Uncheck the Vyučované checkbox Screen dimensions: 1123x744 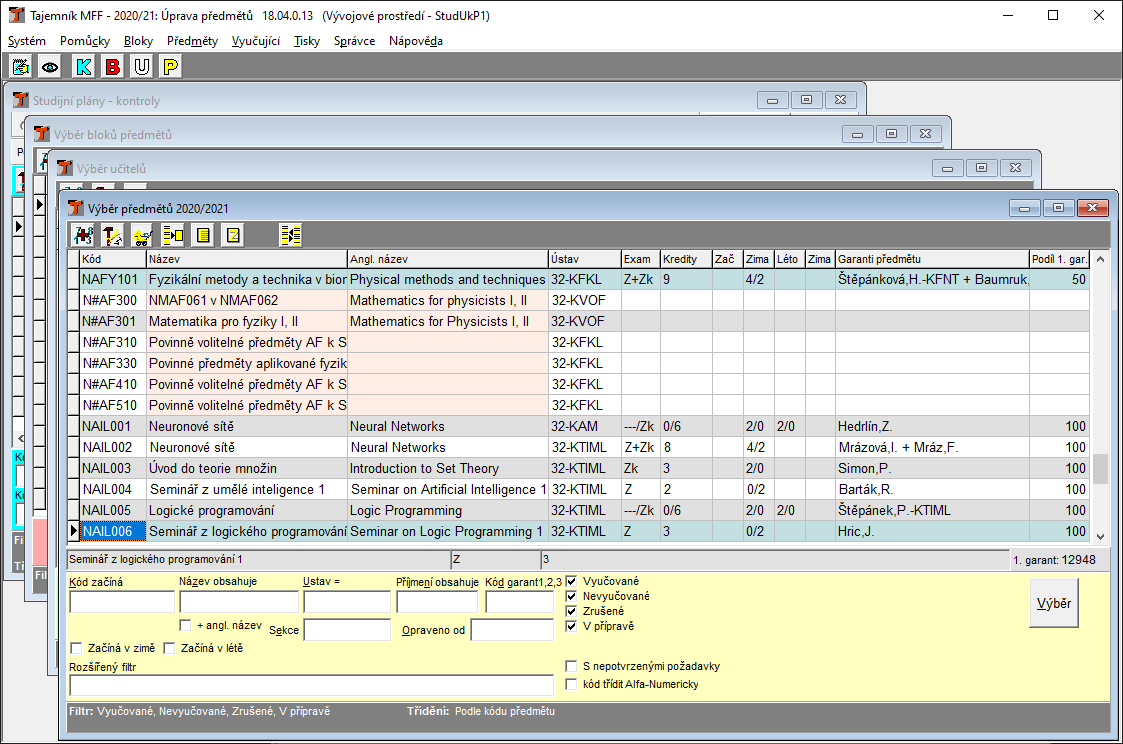572,581
